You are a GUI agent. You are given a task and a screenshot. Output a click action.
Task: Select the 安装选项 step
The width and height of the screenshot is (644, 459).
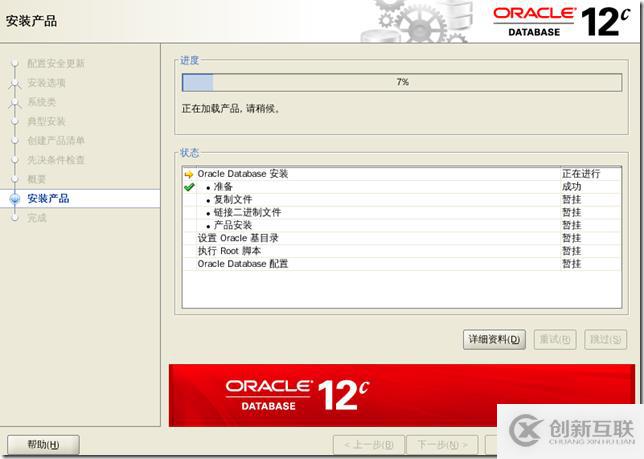coord(46,83)
